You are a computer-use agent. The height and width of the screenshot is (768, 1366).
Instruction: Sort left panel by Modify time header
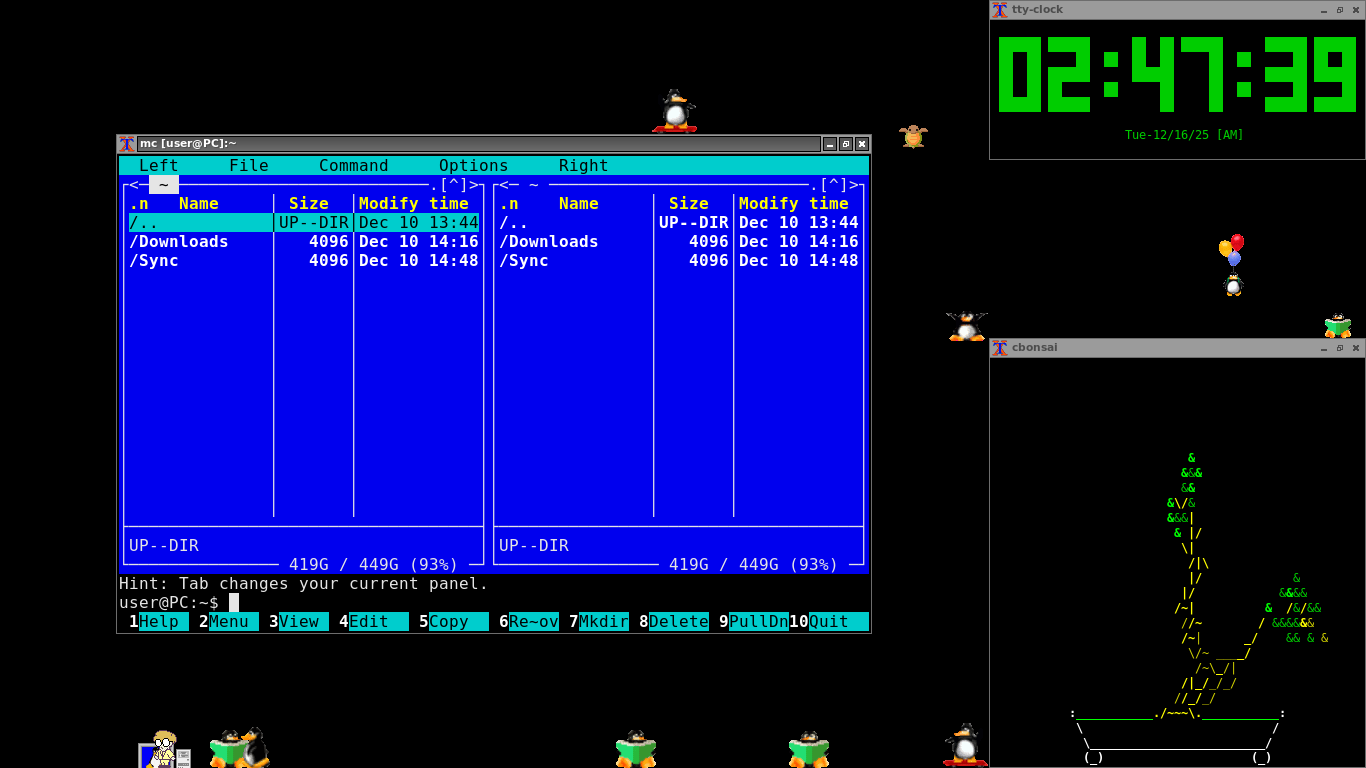(414, 204)
